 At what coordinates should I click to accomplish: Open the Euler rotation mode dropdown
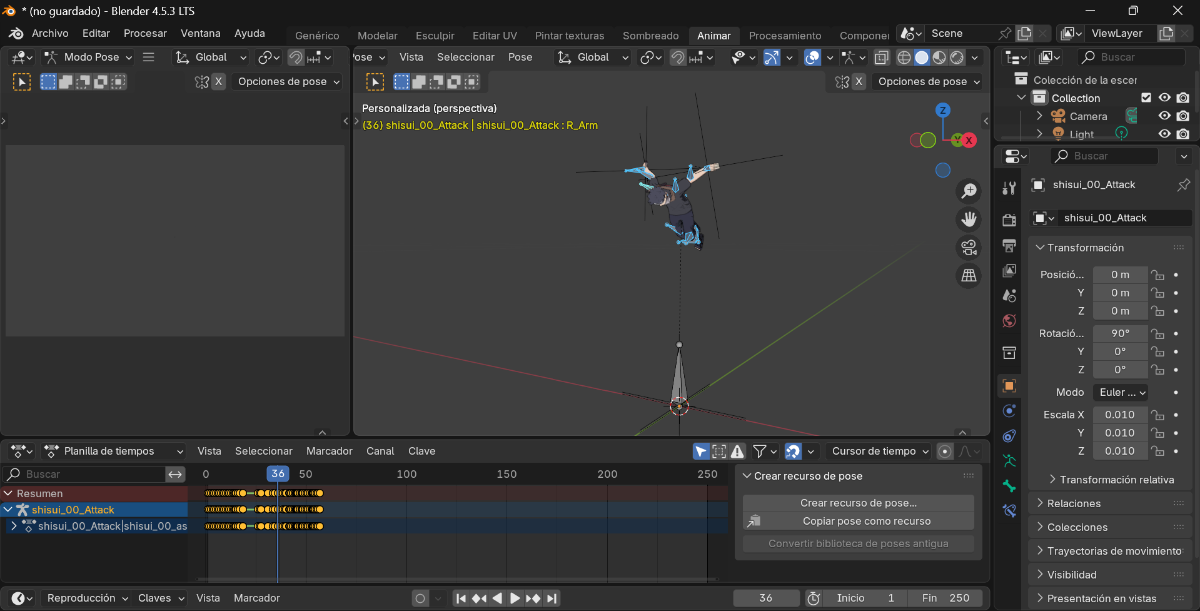(1119, 392)
